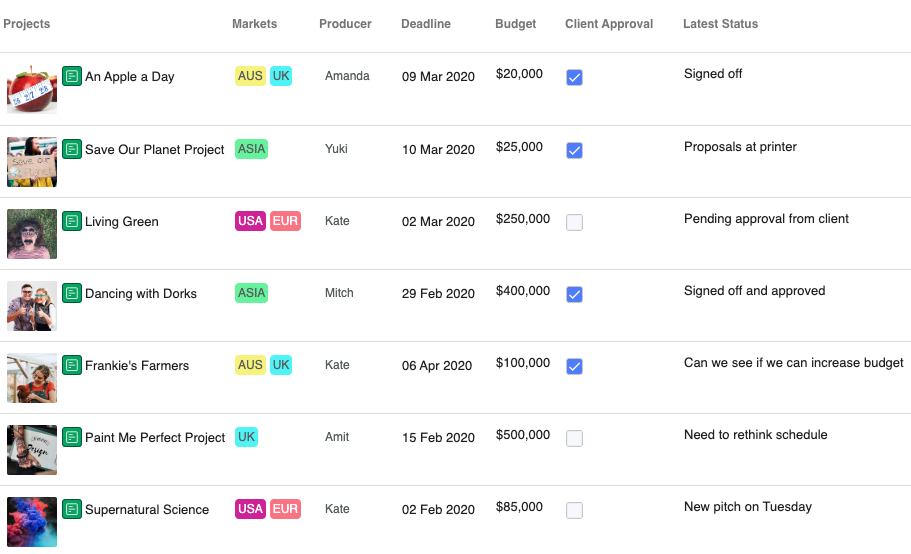Toggle Client Approval for Dancing with Dorks
The width and height of the screenshot is (911, 554).
[574, 294]
